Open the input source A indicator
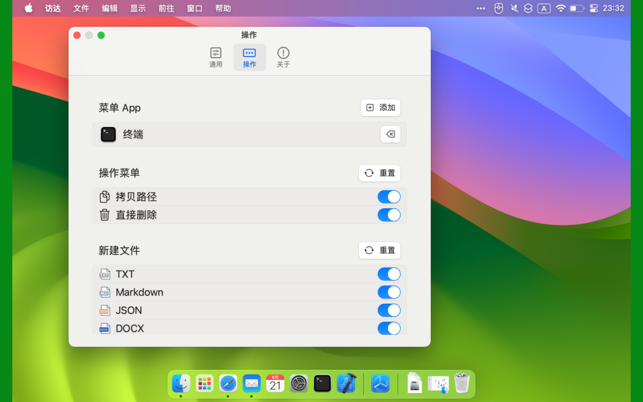 point(544,8)
